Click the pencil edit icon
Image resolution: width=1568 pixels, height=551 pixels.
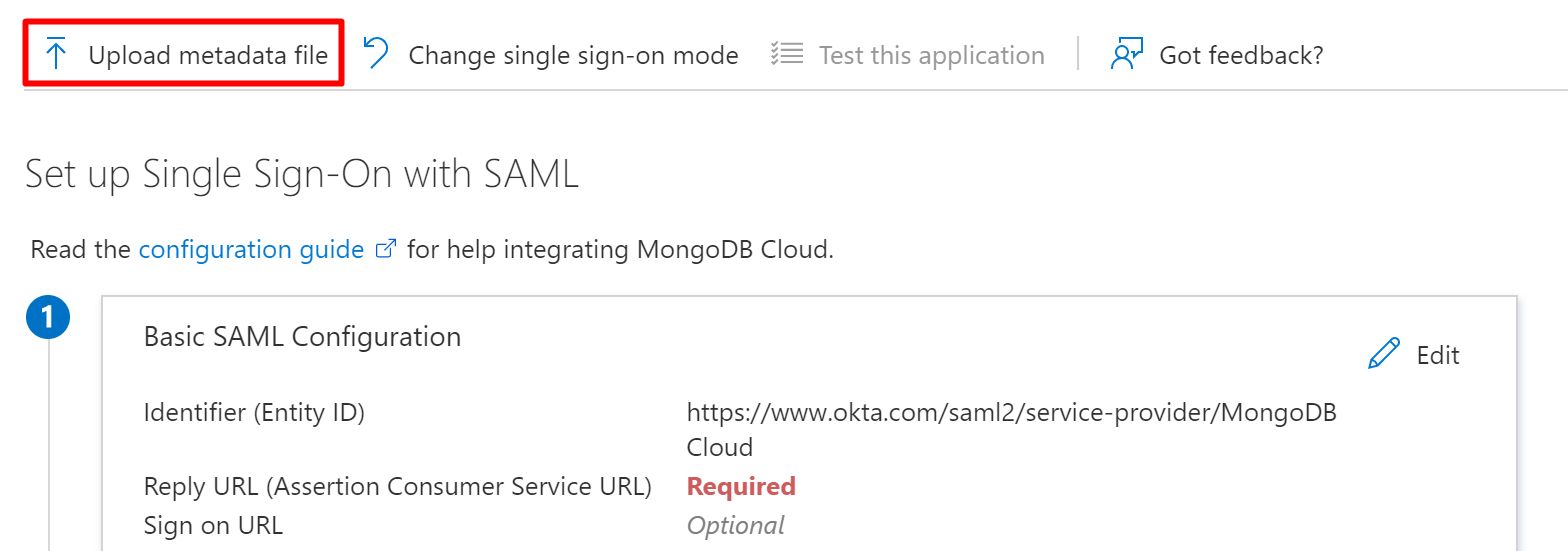[x=1384, y=354]
